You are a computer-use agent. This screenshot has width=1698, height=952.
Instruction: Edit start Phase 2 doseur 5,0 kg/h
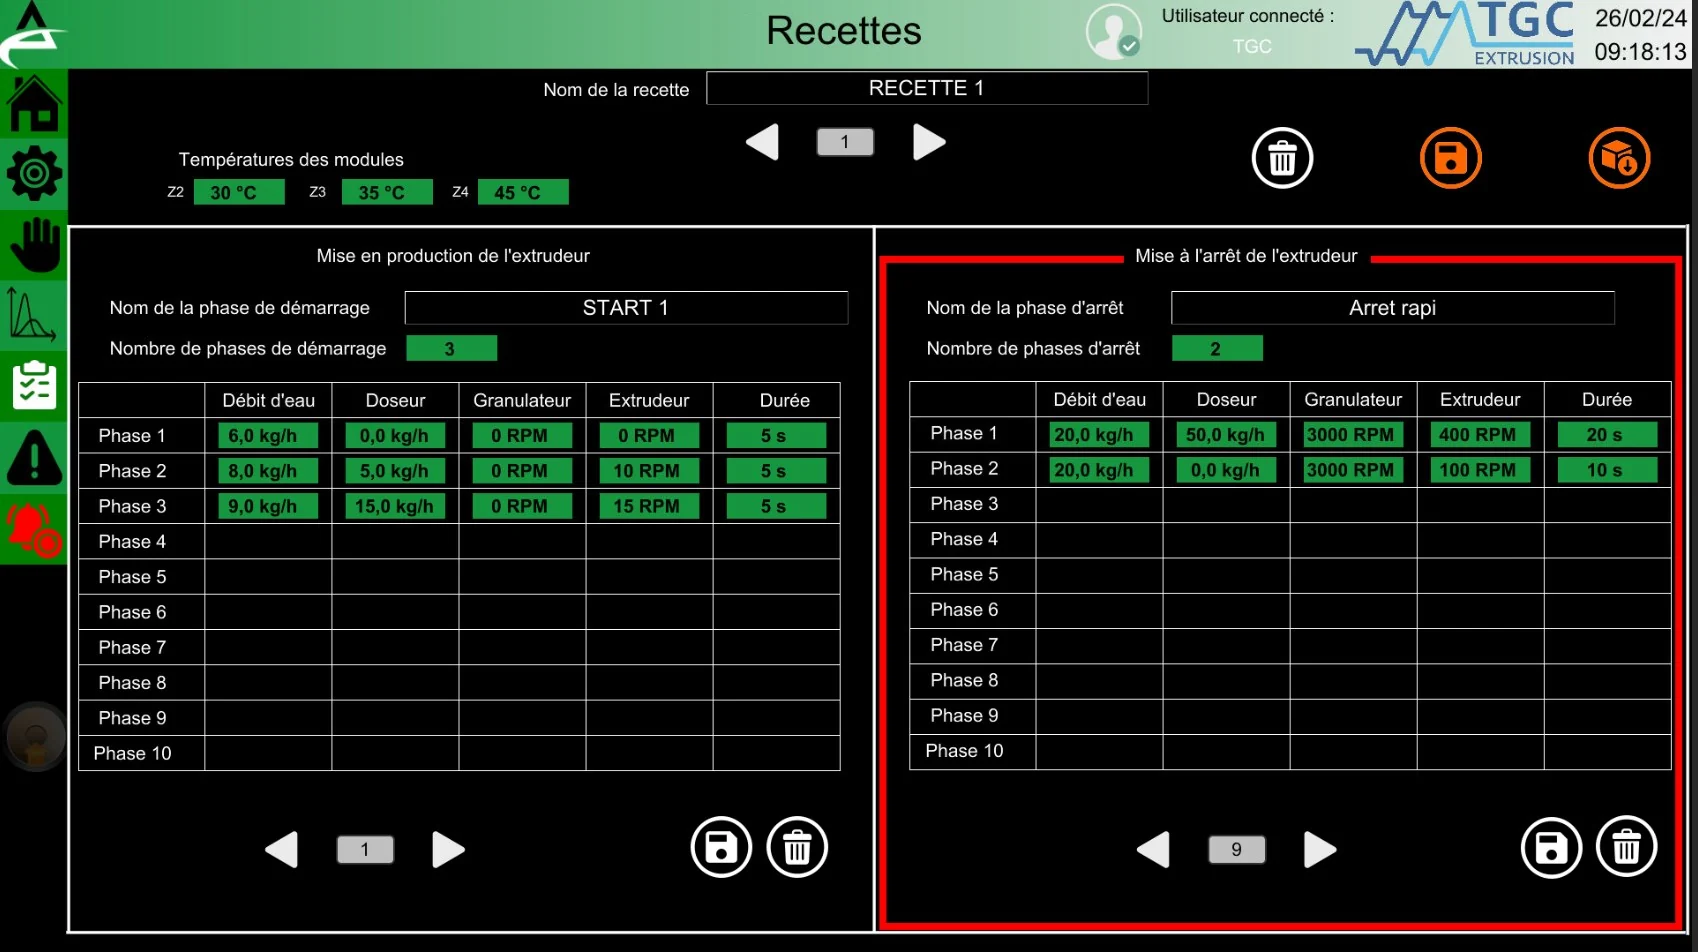pos(395,470)
